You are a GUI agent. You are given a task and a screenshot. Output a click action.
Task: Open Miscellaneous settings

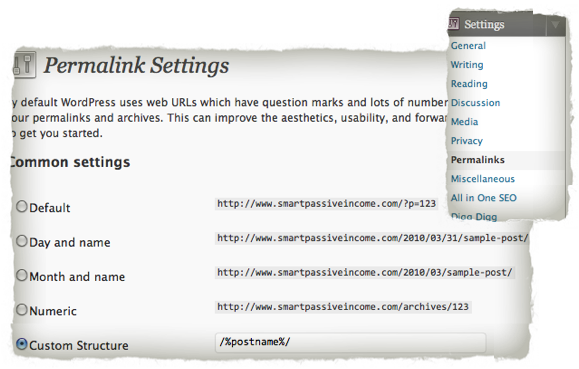pyautogui.click(x=483, y=179)
